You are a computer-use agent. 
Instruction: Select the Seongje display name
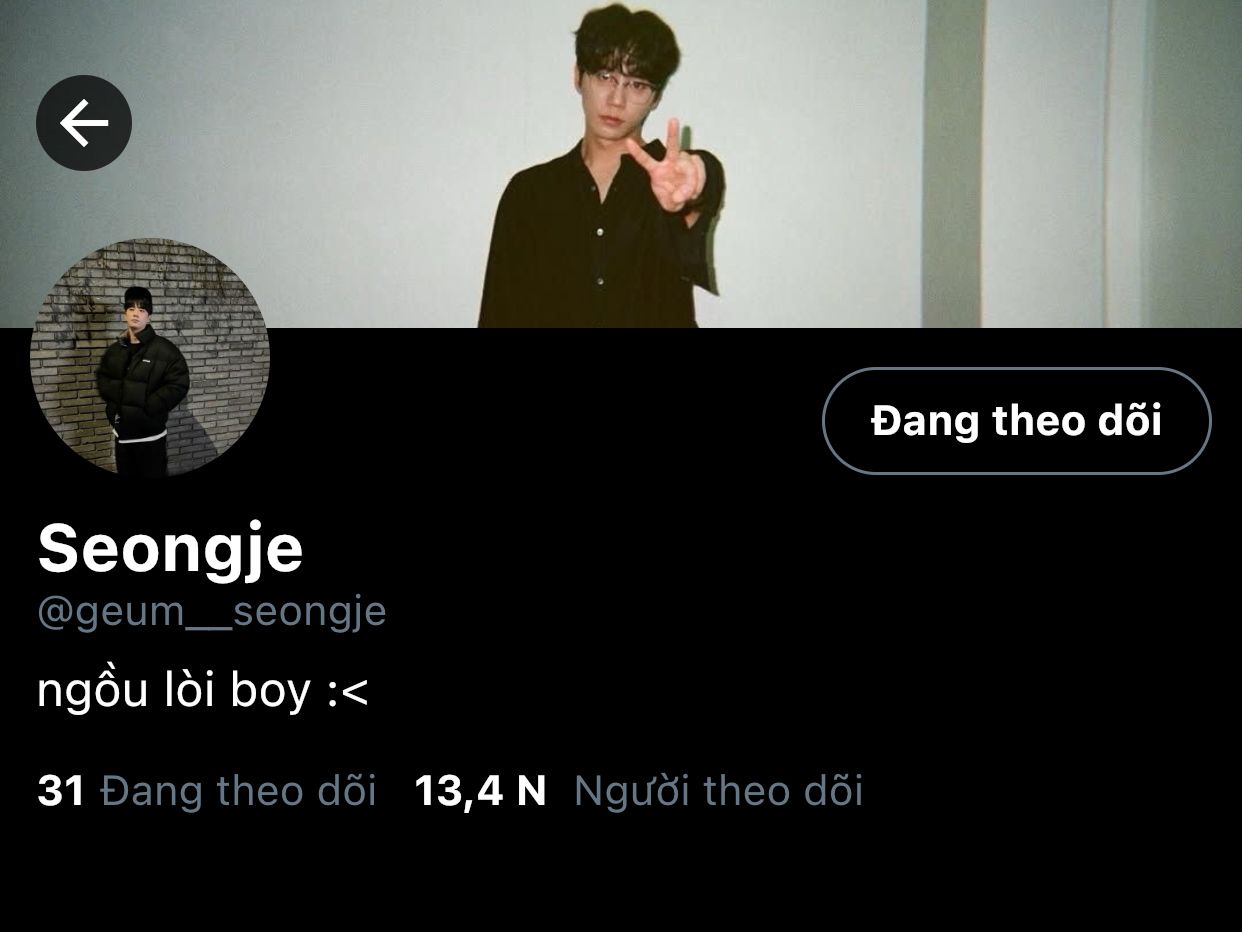point(170,549)
